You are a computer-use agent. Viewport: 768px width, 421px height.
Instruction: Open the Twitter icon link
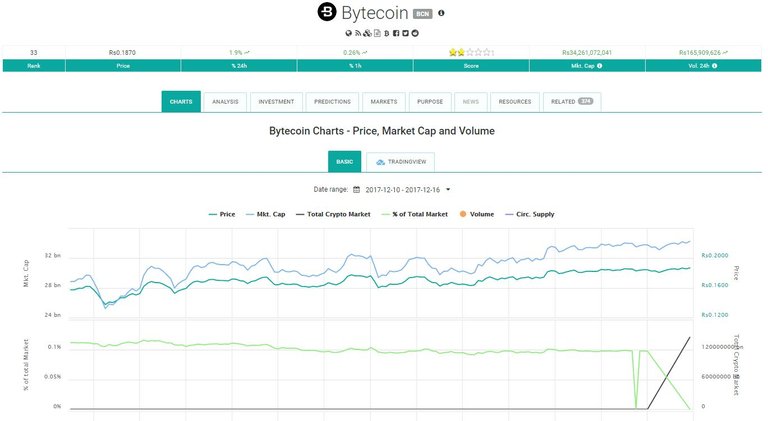tap(406, 33)
